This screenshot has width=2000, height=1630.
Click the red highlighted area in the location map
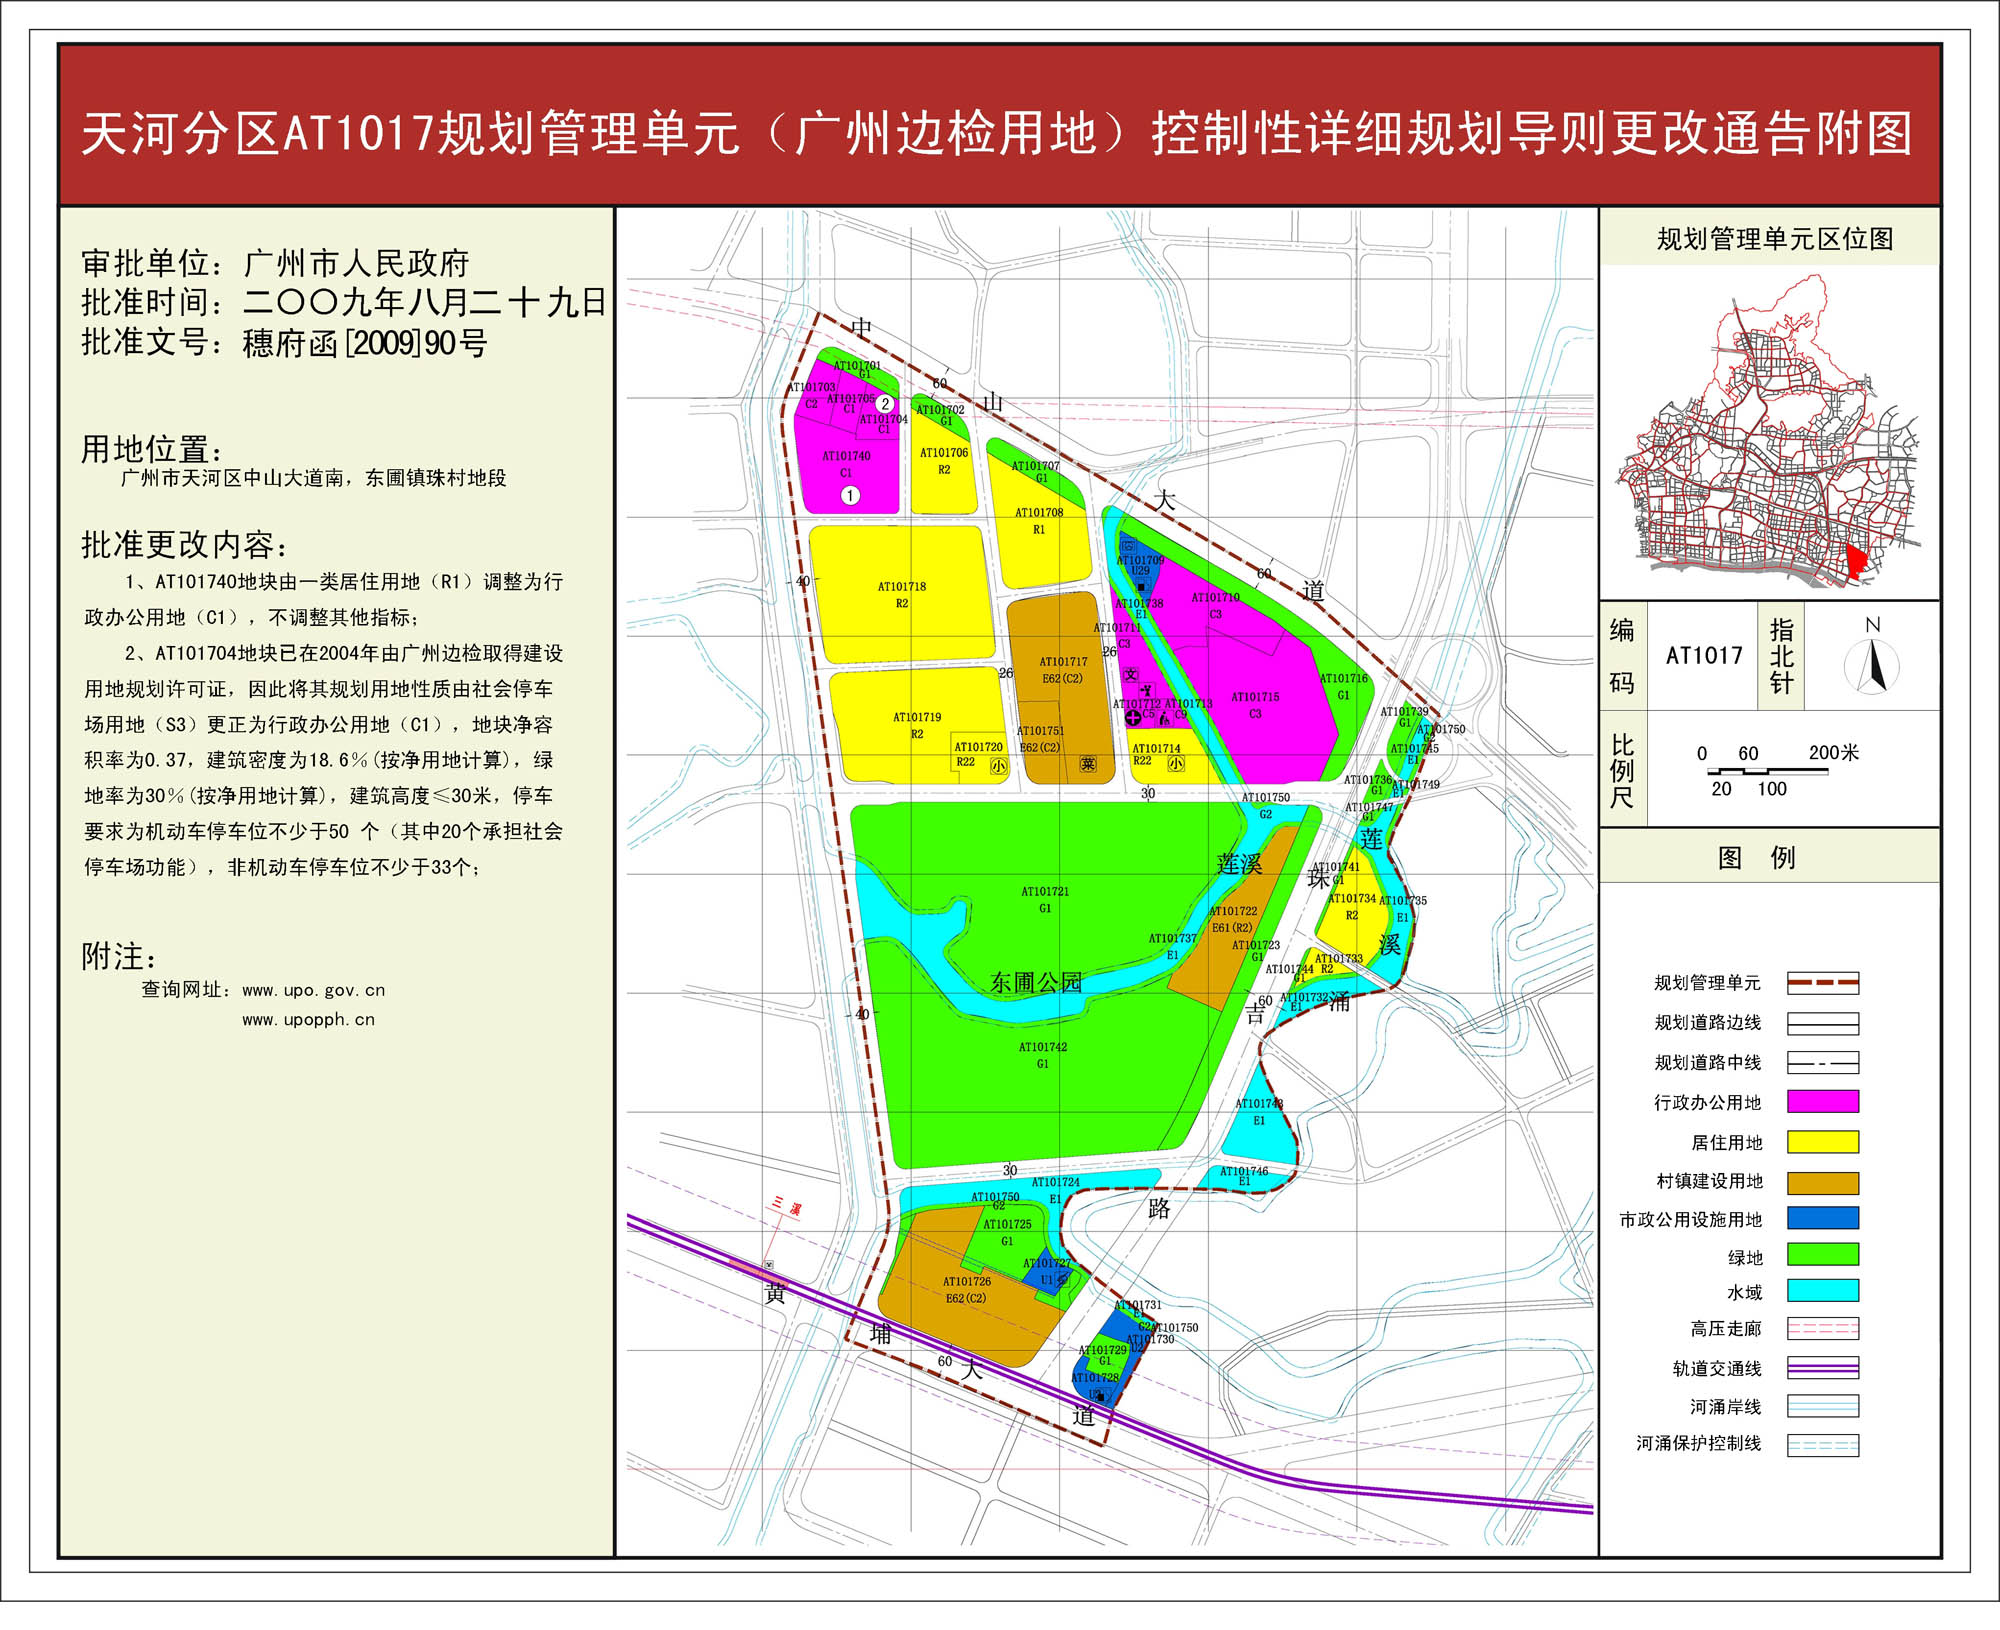coord(1855,561)
